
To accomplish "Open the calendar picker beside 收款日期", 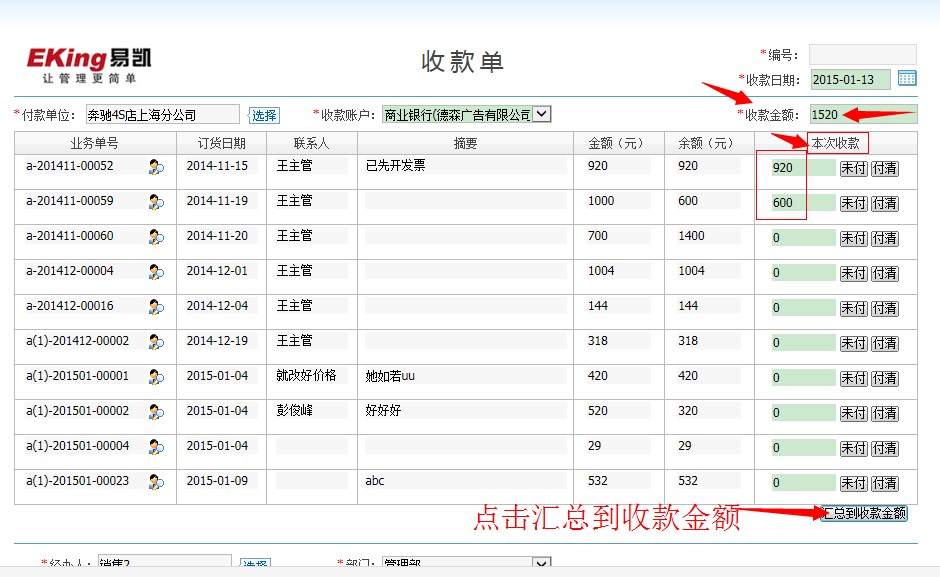I will 907,79.
